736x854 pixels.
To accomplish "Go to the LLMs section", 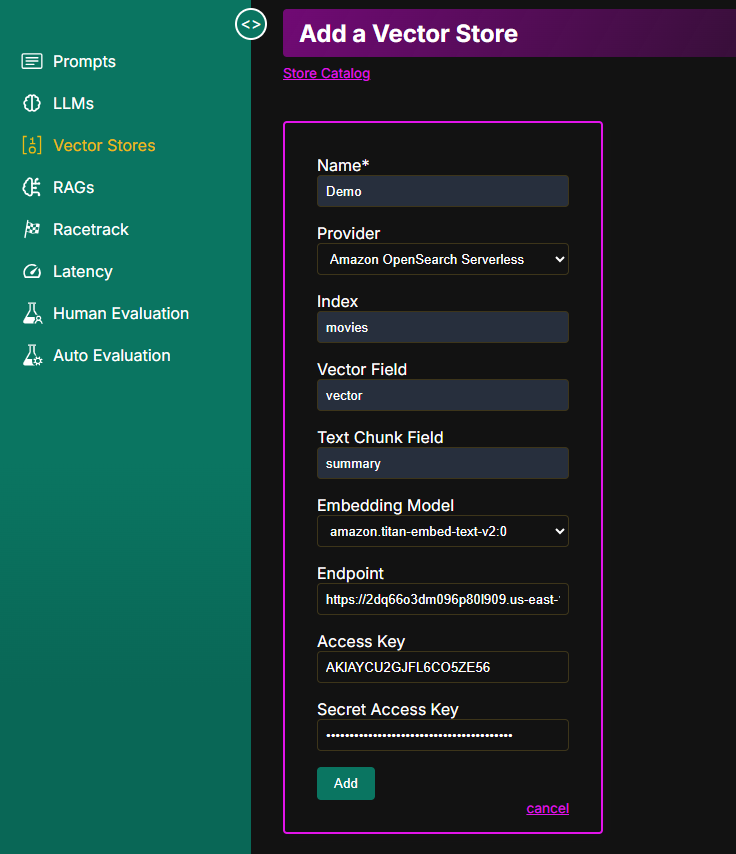I will tap(73, 103).
